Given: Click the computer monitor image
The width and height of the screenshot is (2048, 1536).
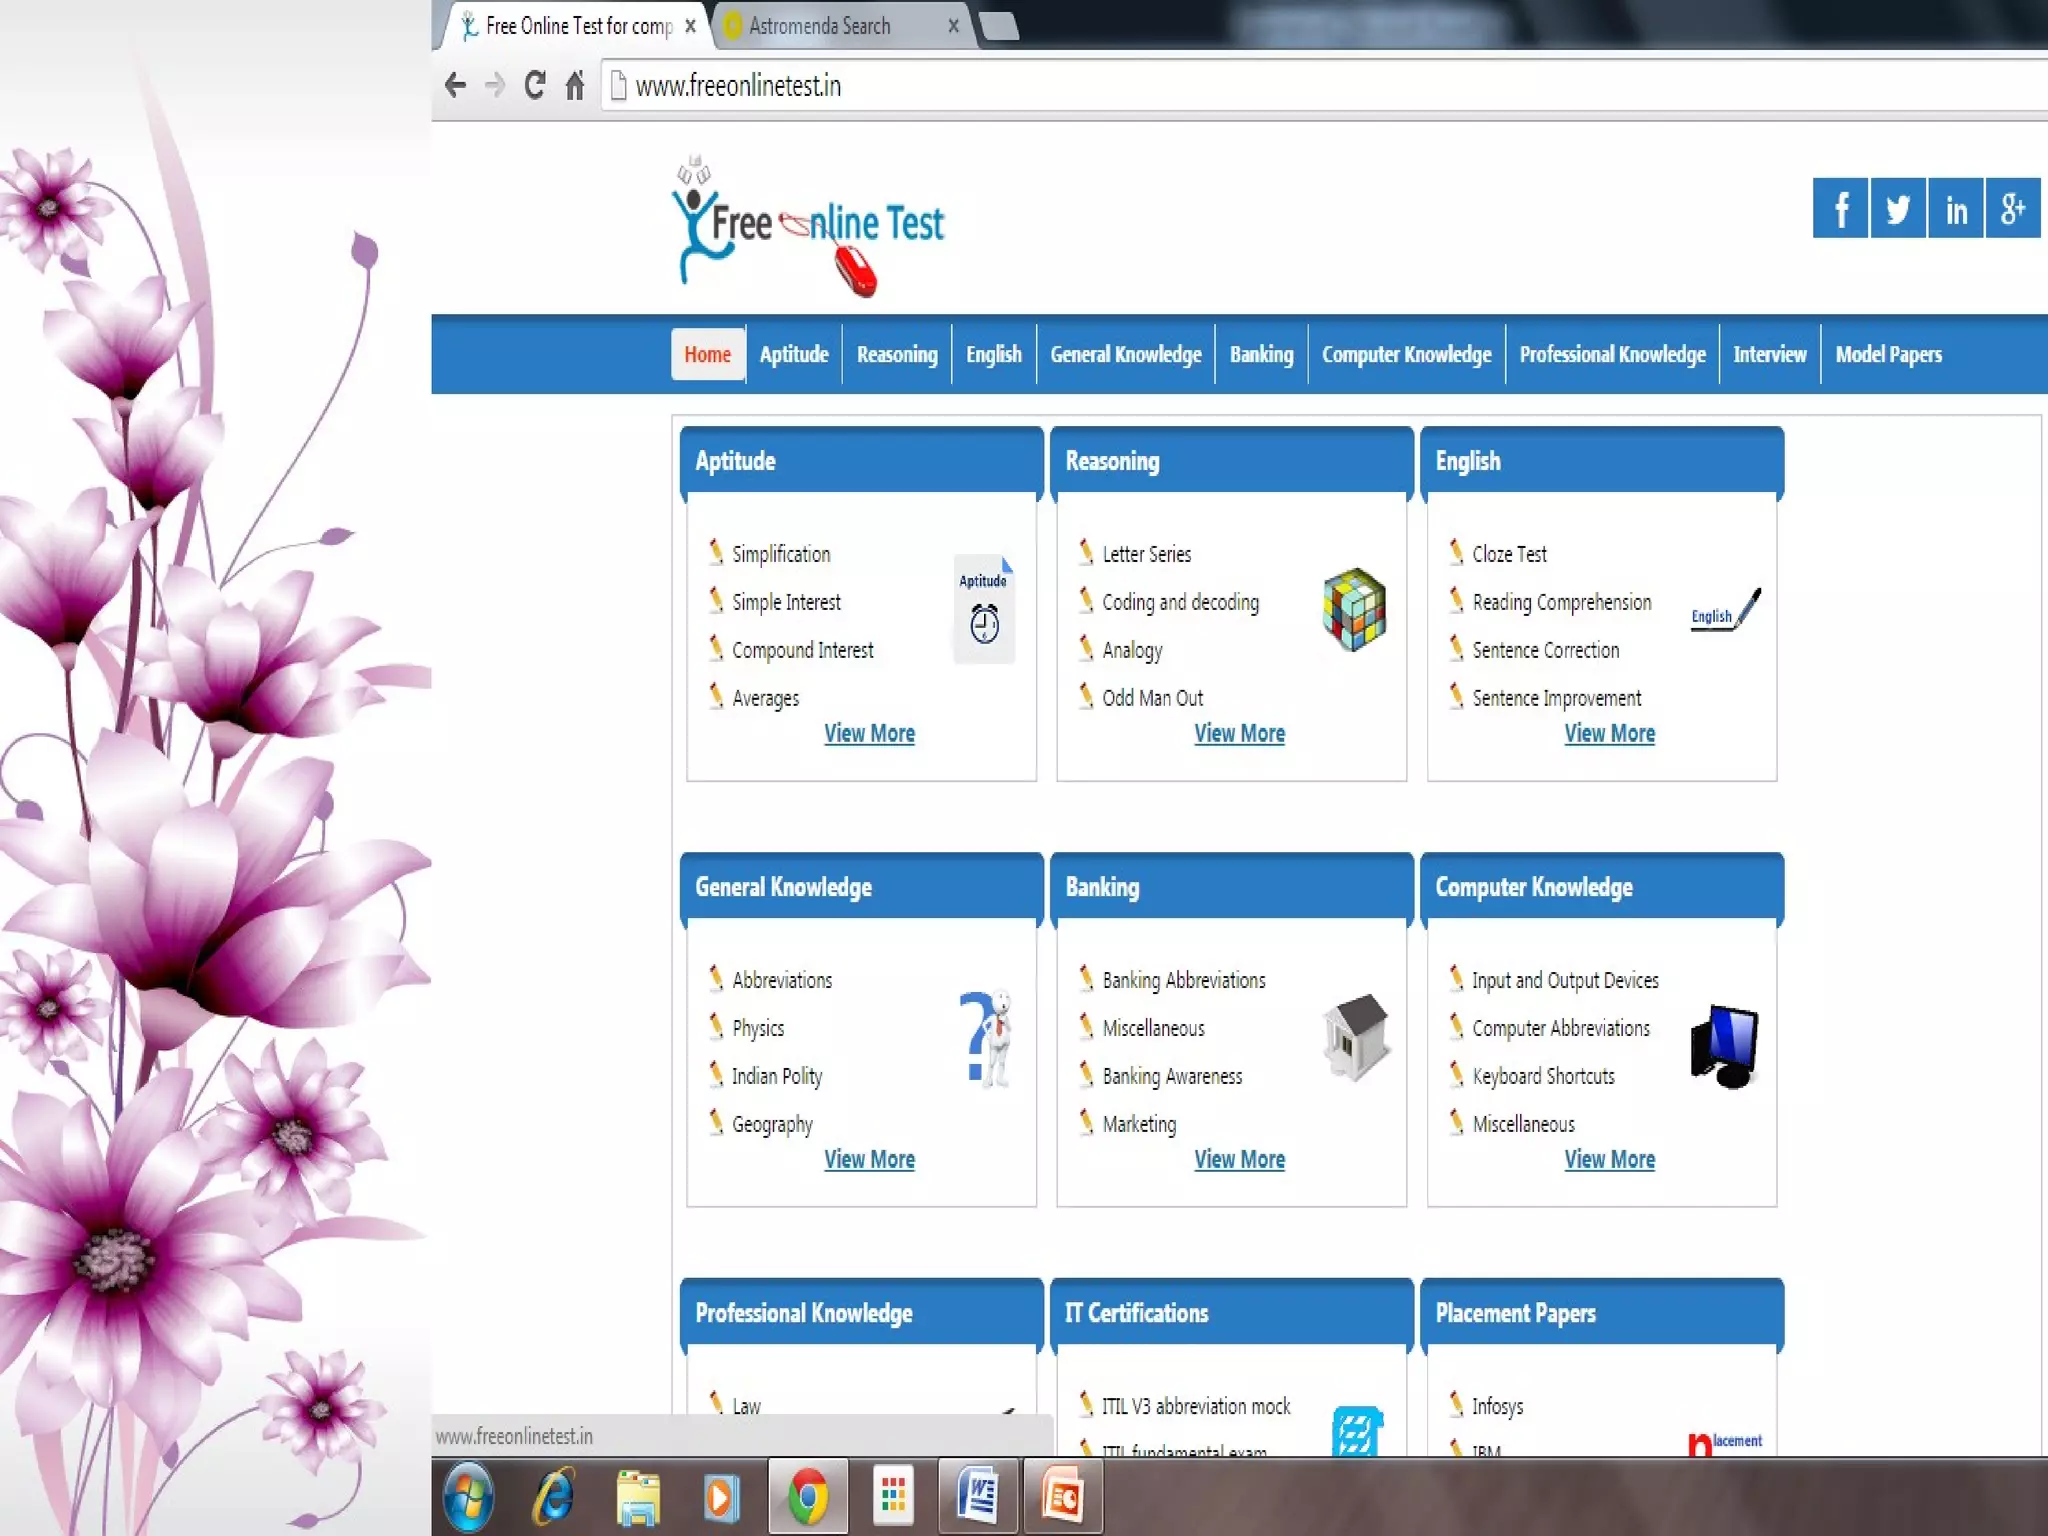Looking at the screenshot, I should click(1725, 1046).
